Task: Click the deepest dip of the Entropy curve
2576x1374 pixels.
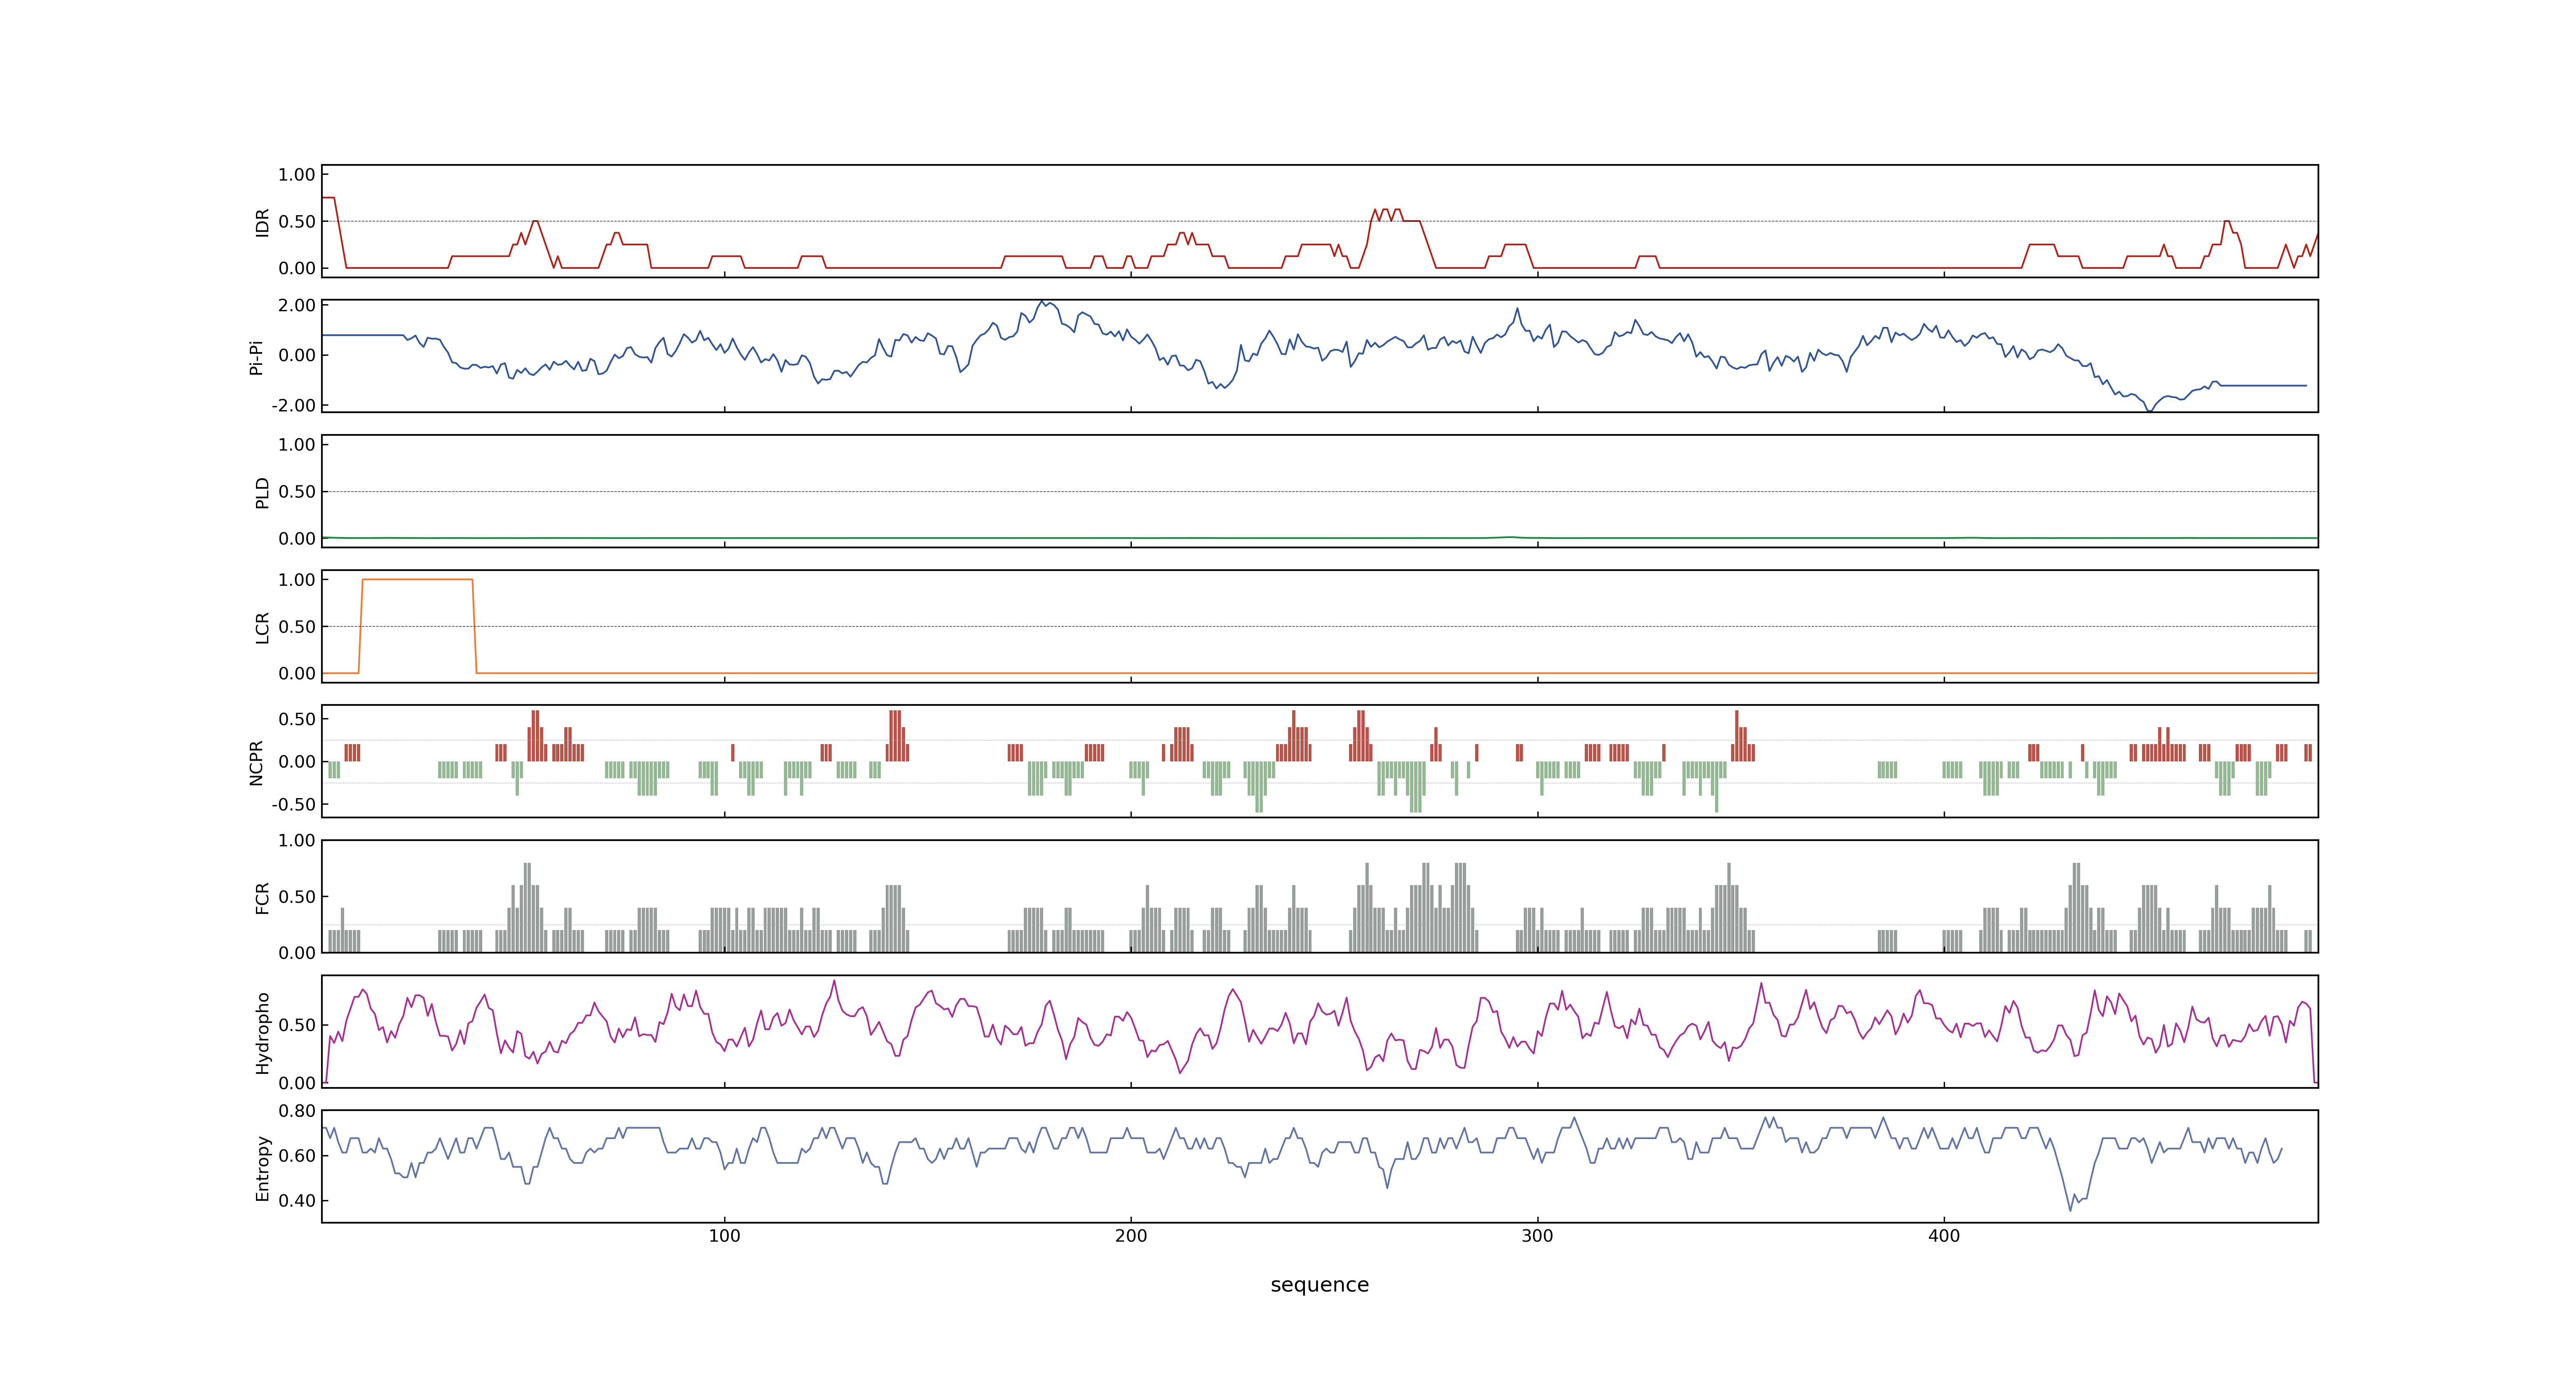Action: click(2070, 1210)
